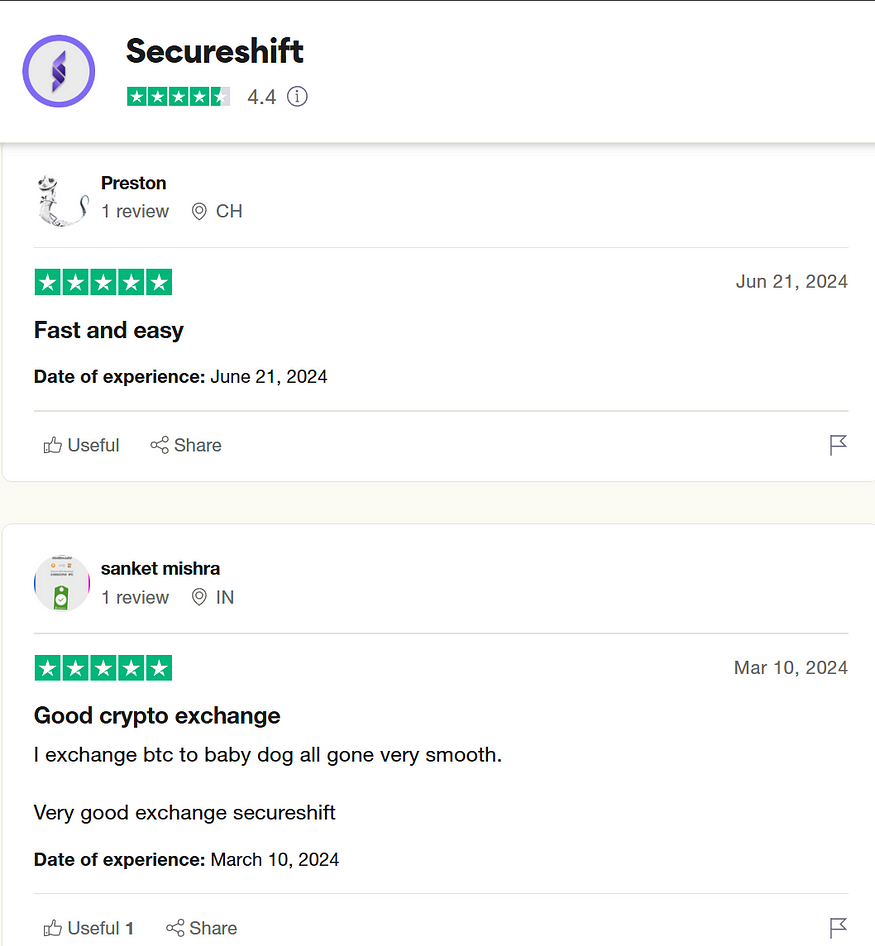
Task: Flag sanket mishra's review
Action: (x=838, y=928)
